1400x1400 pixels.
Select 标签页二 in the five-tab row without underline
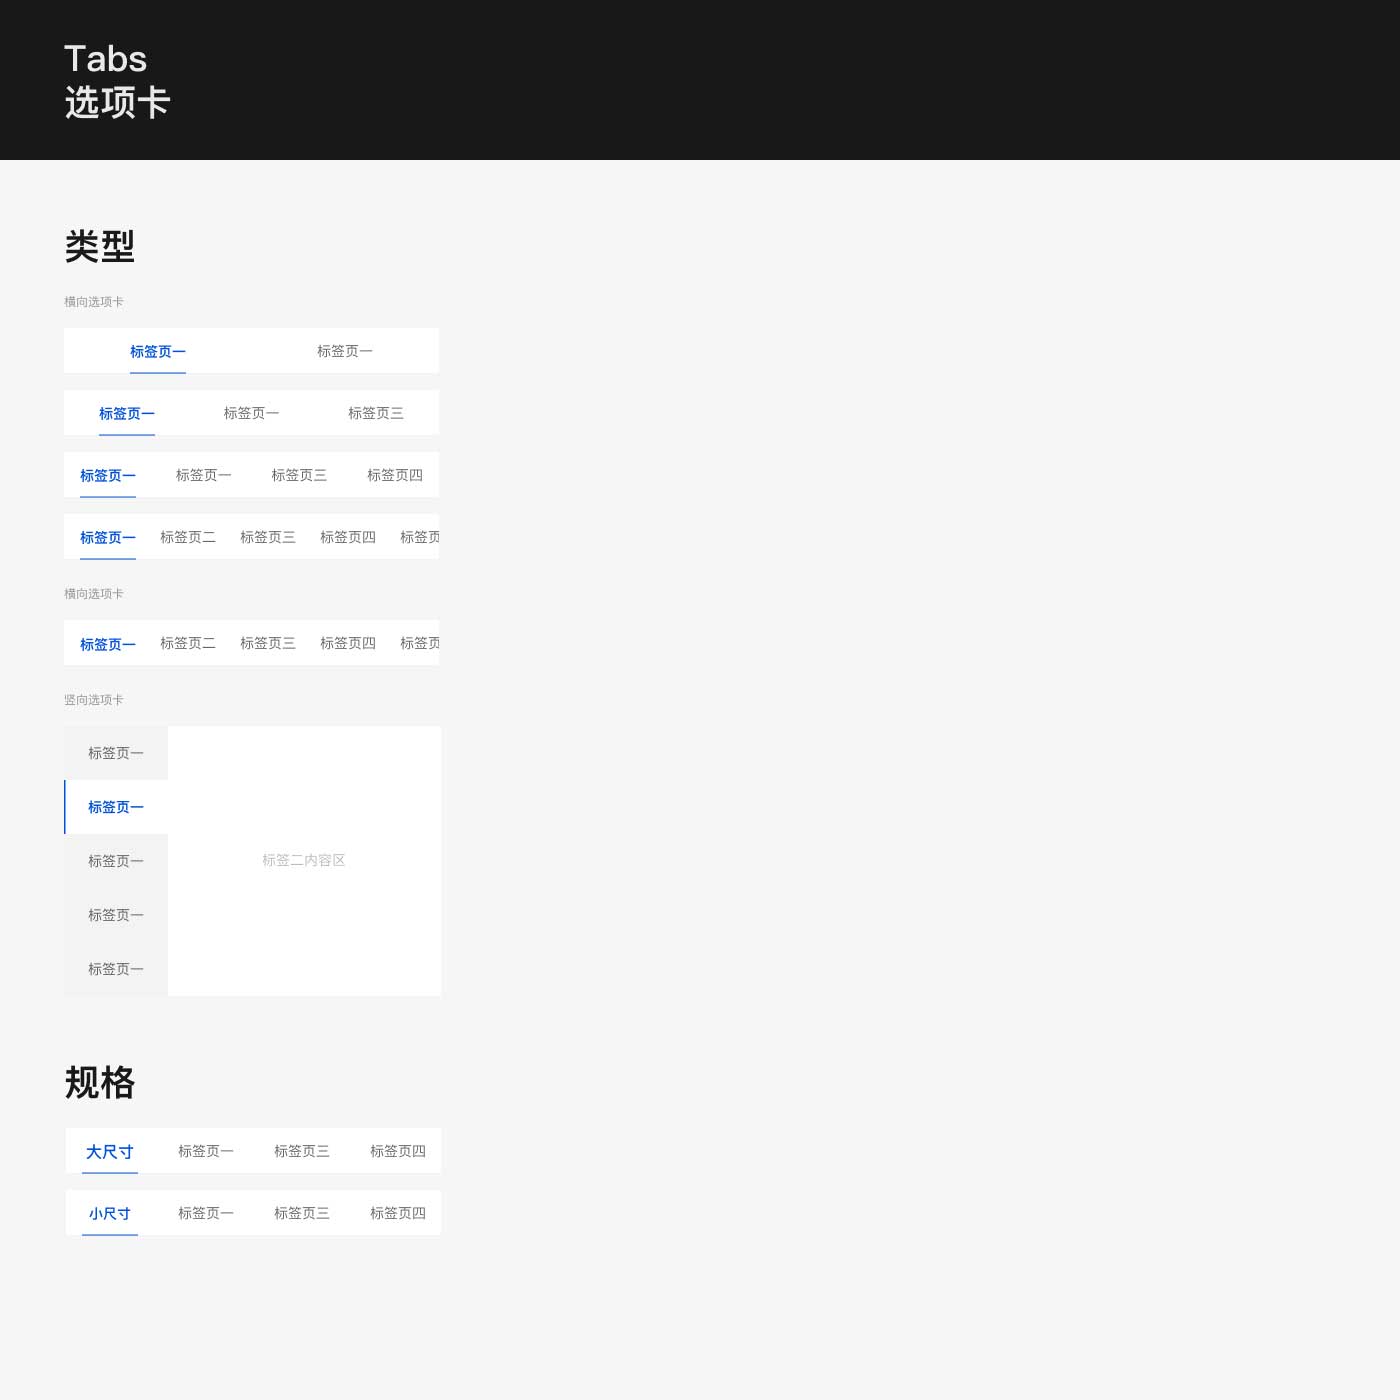point(188,643)
